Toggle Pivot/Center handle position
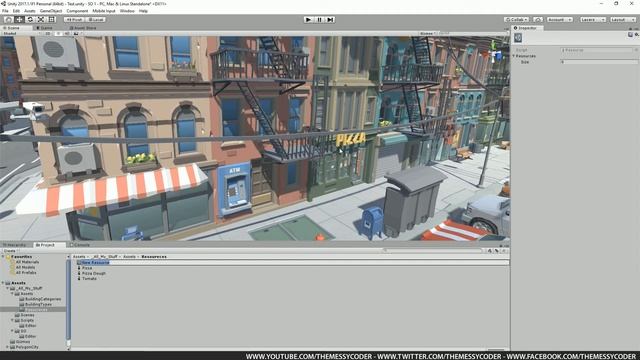Screen dimensions: 640x360 (74, 20)
